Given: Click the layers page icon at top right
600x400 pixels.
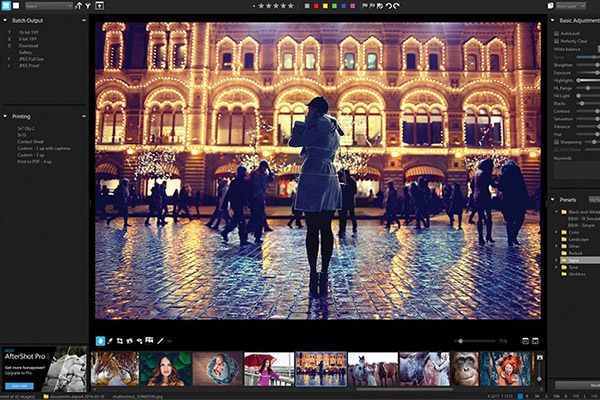Looking at the screenshot, I should coord(550,6).
